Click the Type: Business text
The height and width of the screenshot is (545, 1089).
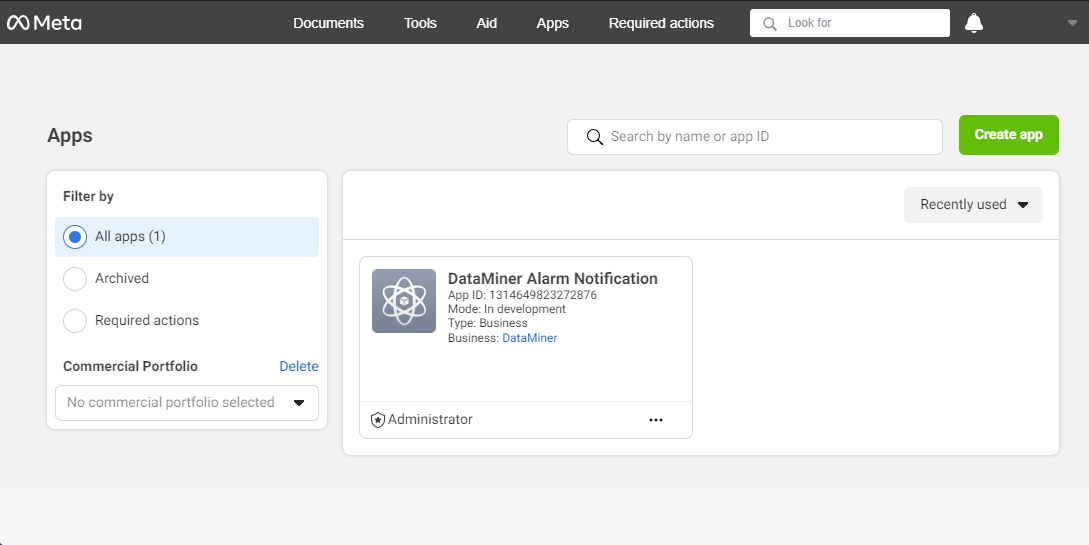tap(488, 324)
